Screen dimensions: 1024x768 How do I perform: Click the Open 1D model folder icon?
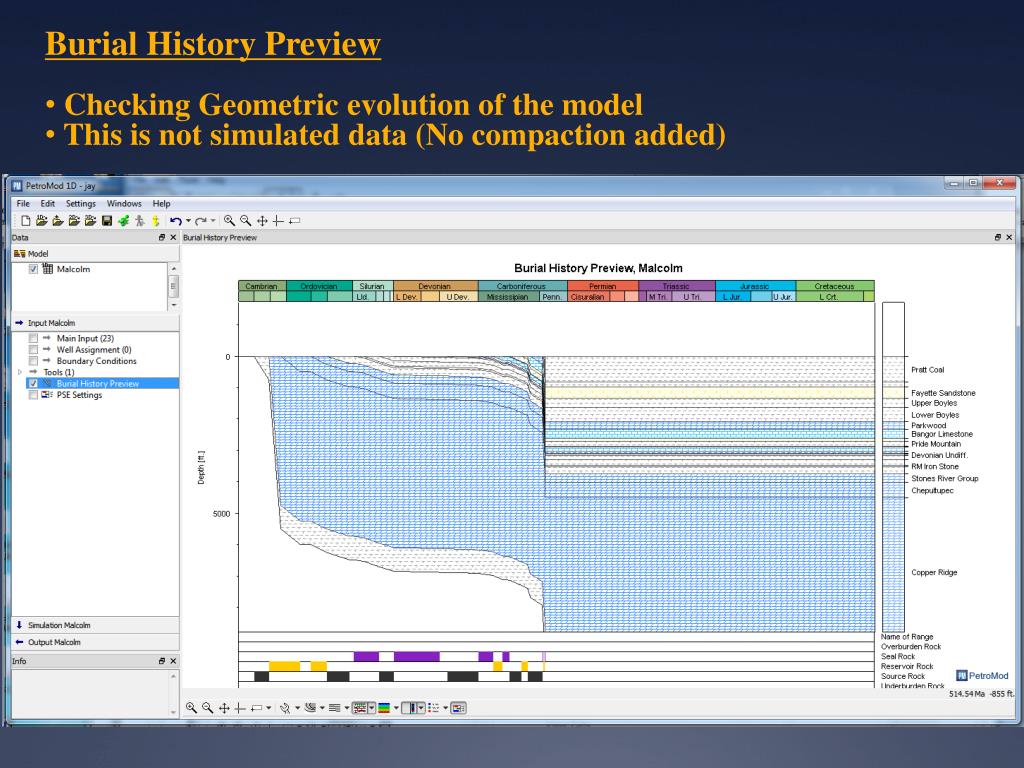pyautogui.click(x=42, y=221)
